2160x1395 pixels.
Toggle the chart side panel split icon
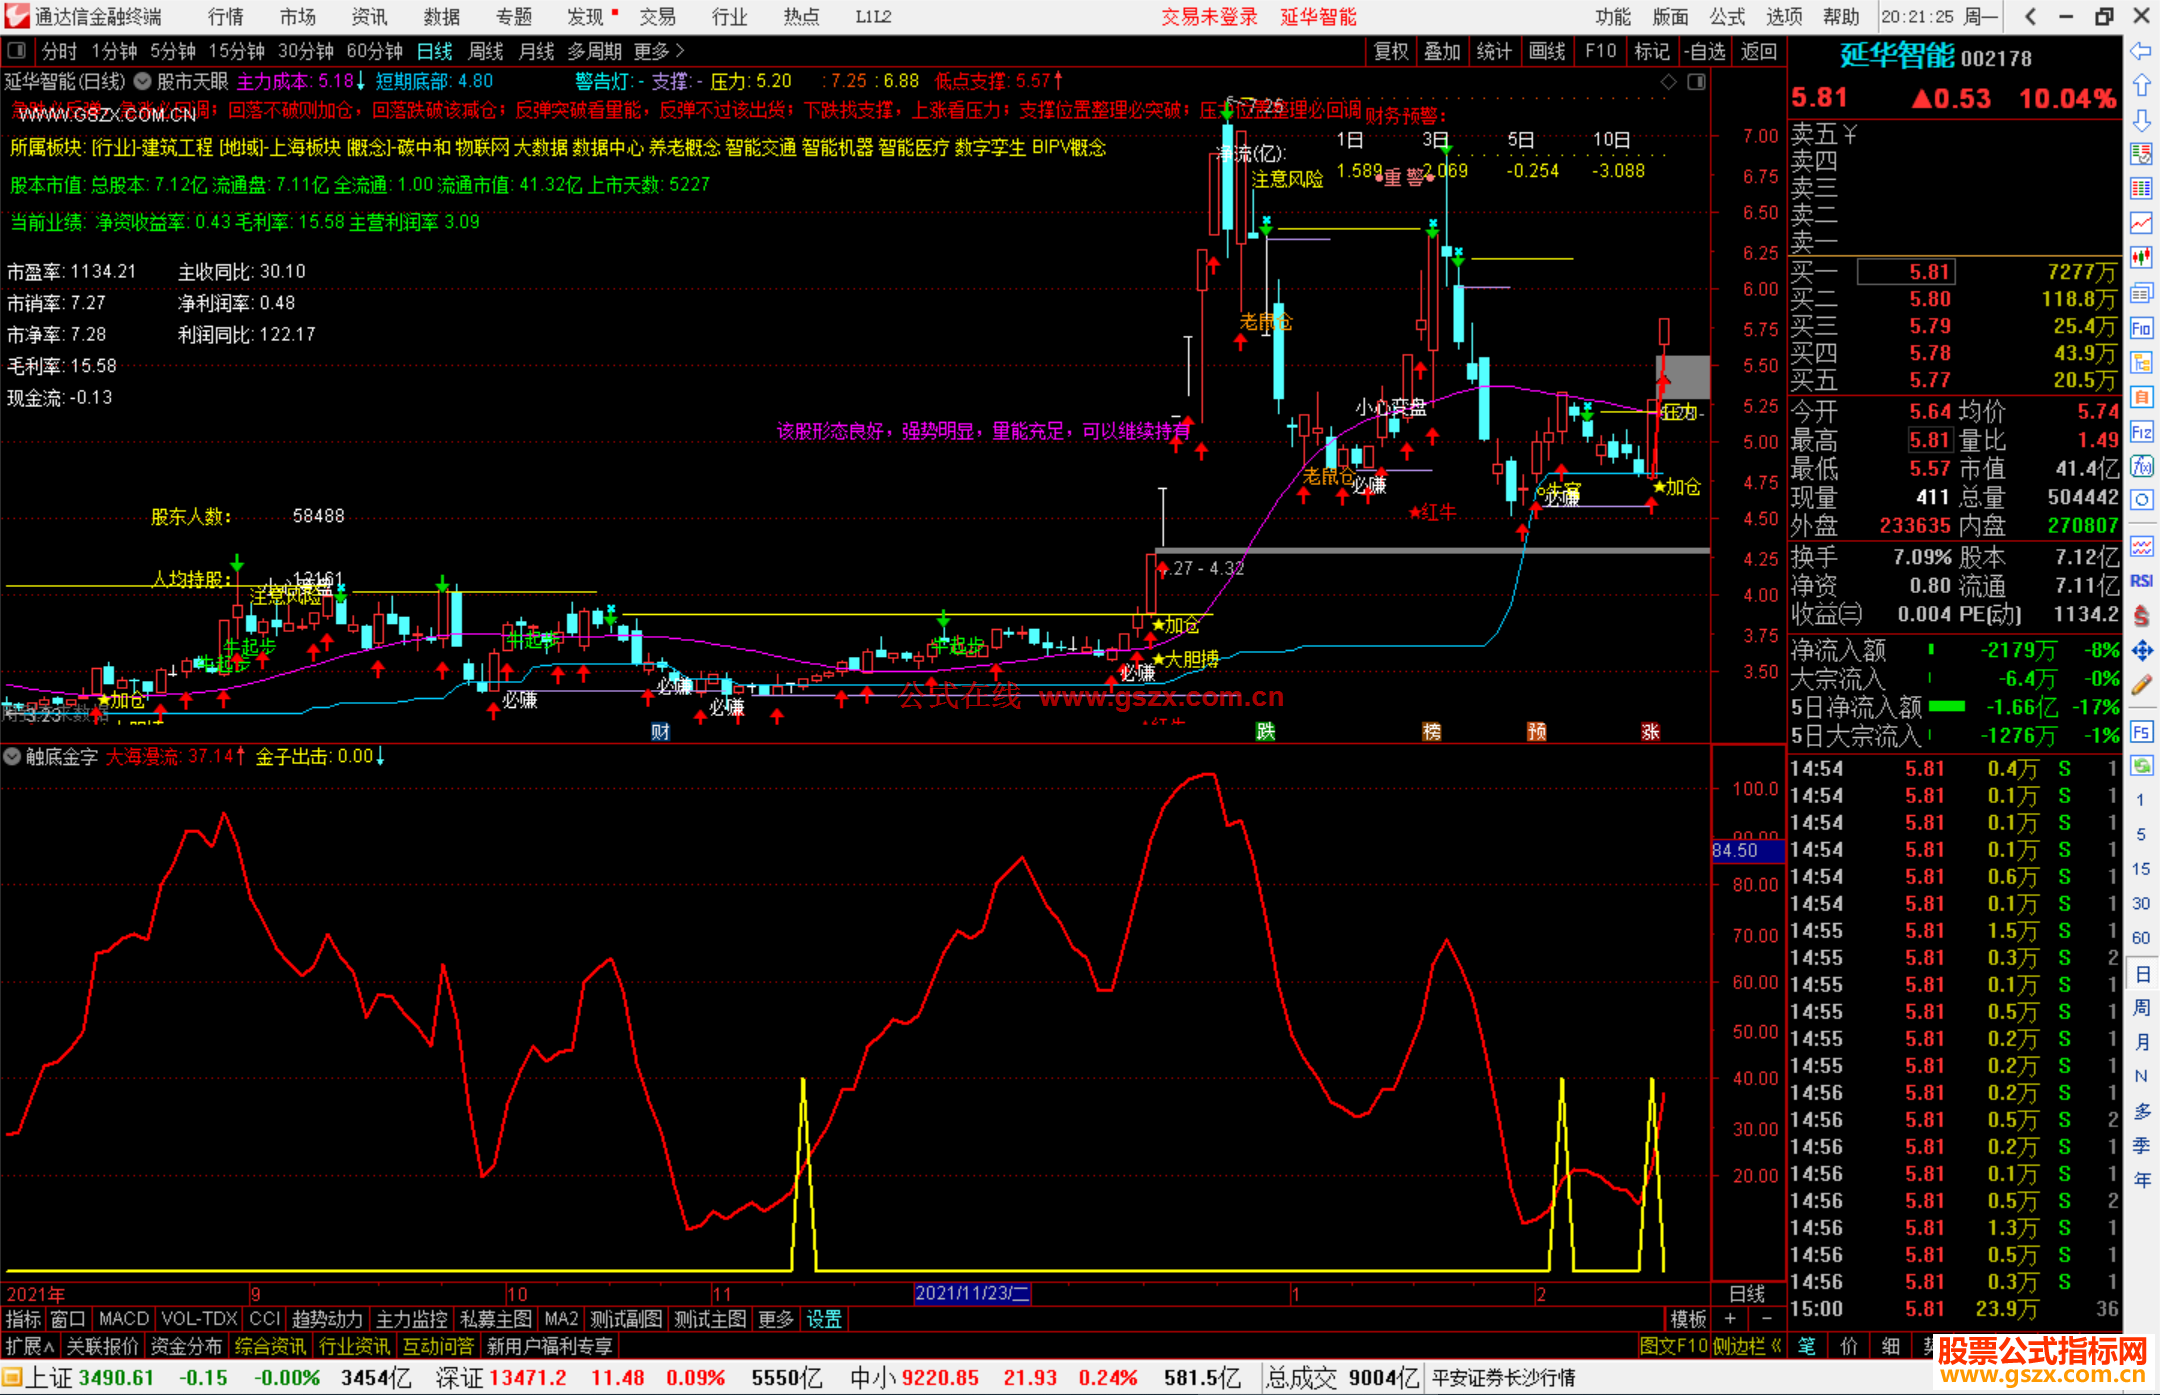tap(1697, 82)
